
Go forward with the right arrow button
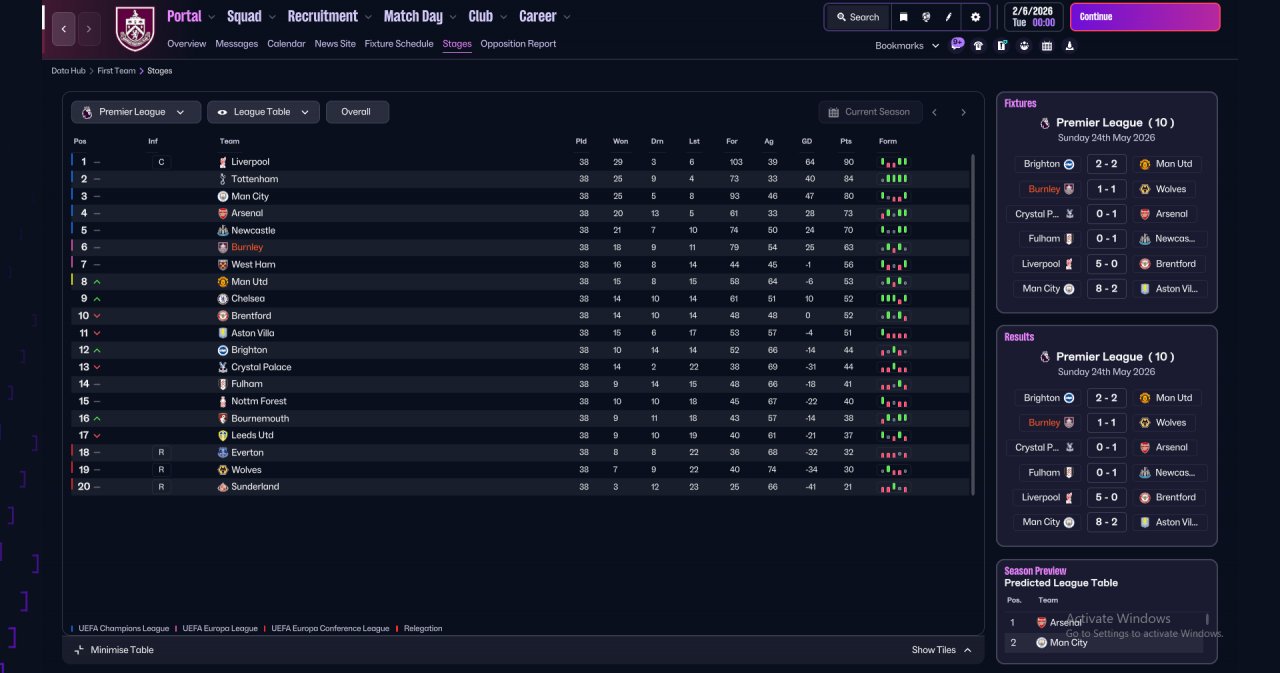tap(89, 29)
